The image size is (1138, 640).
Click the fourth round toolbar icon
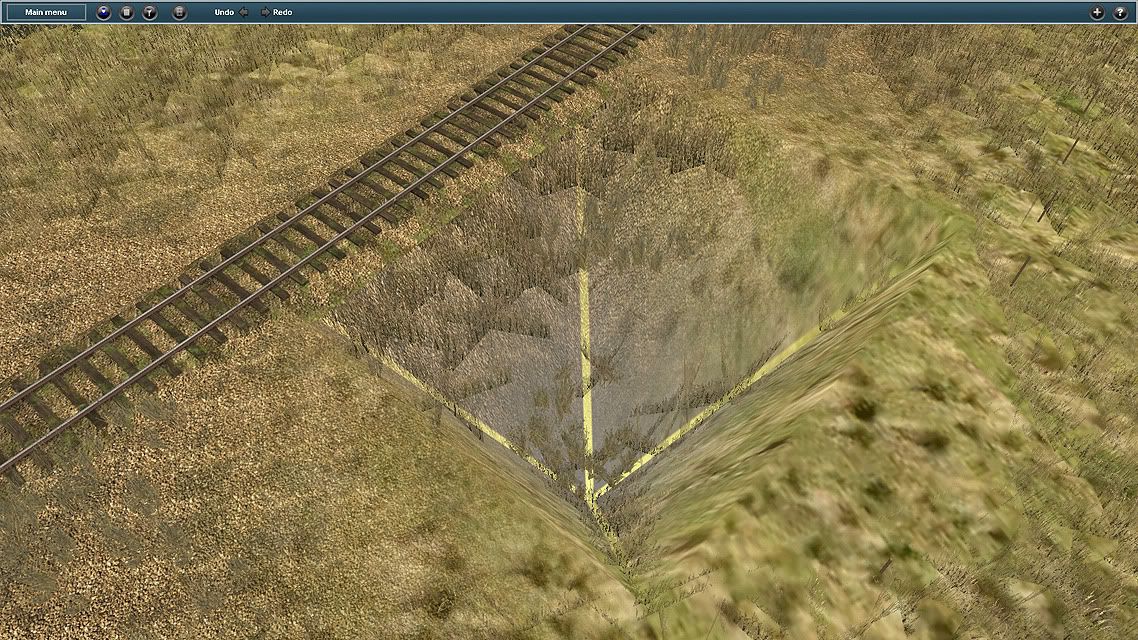[179, 12]
